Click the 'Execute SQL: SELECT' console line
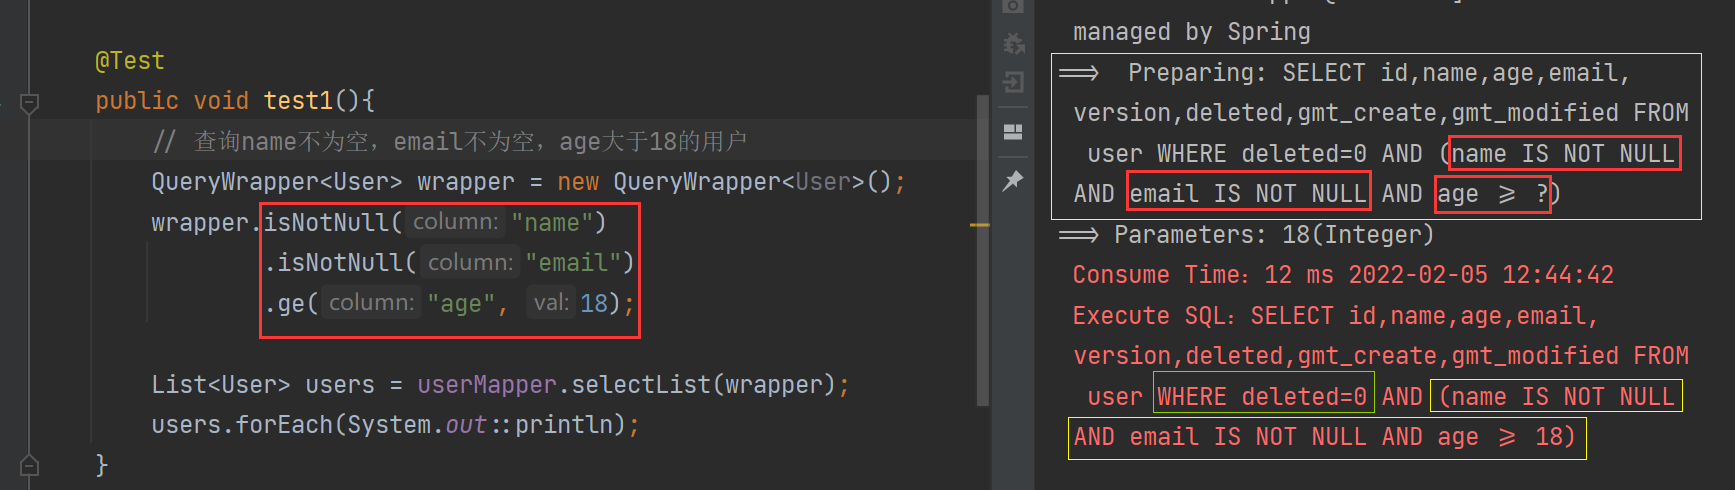This screenshot has height=490, width=1735. 1336,316
